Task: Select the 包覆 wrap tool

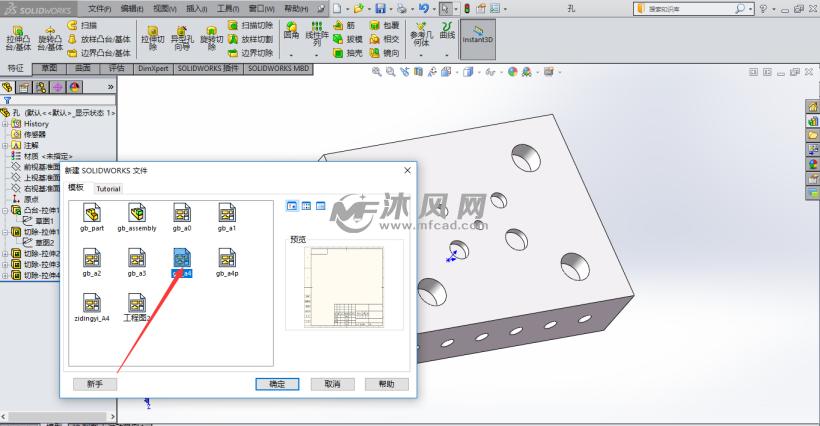Action: click(384, 25)
